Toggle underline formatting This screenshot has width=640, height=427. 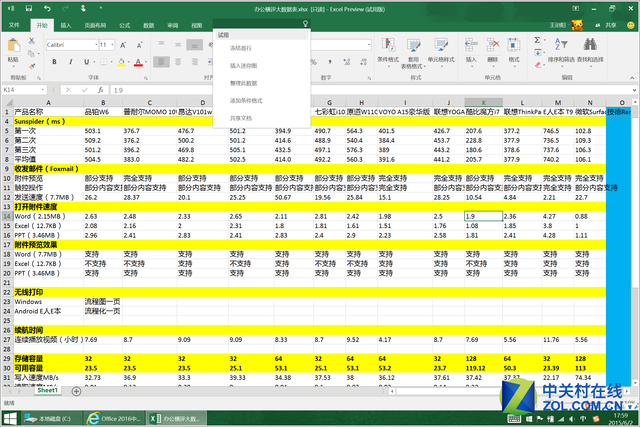(86, 62)
